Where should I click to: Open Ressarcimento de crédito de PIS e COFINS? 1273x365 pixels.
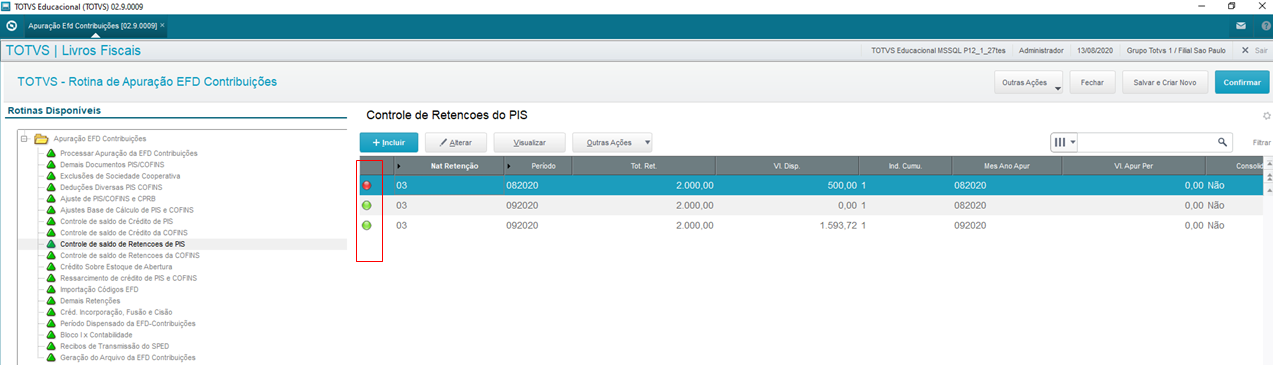pos(128,278)
